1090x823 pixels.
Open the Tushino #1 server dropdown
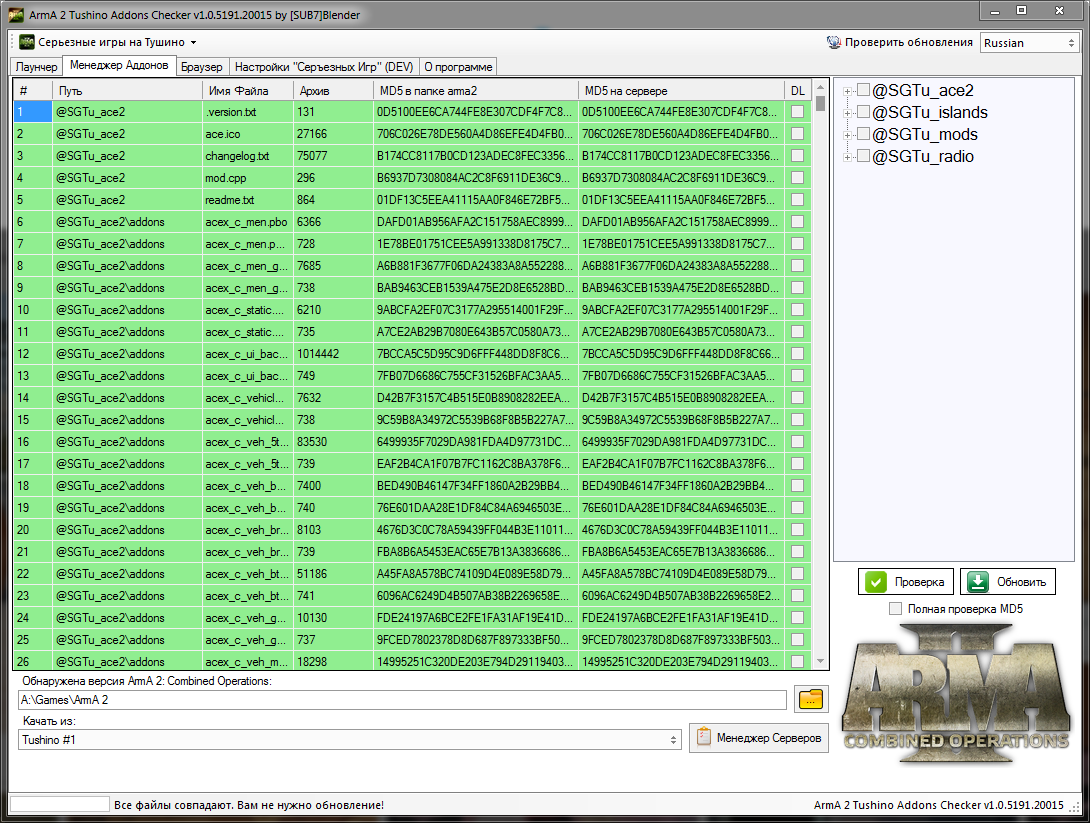click(350, 740)
